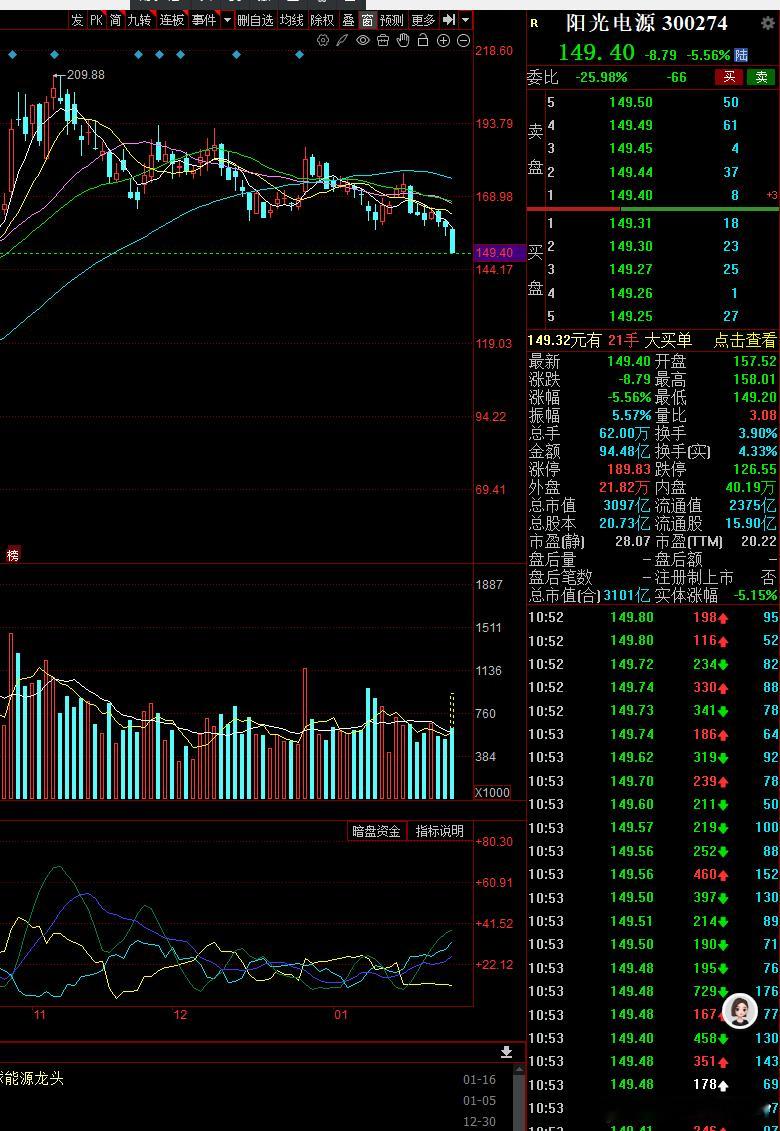Click the red 买 buy button
This screenshot has width=780, height=1131.
[729, 77]
